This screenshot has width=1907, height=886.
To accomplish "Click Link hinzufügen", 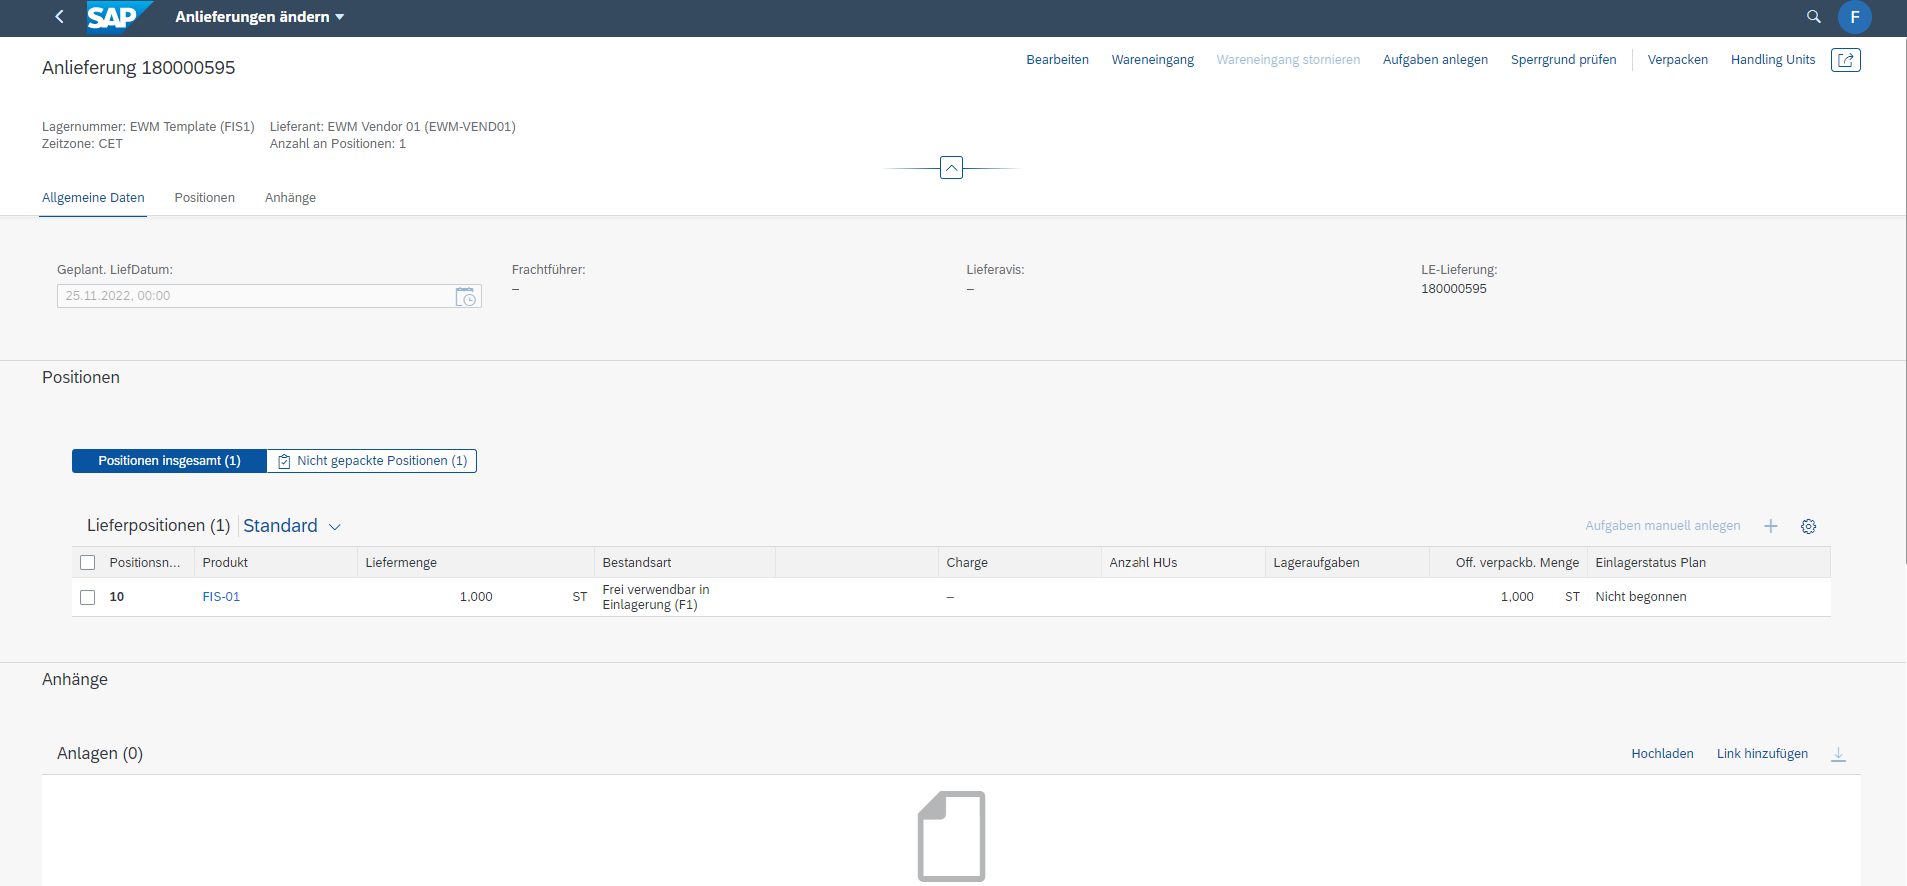I will (x=1762, y=754).
